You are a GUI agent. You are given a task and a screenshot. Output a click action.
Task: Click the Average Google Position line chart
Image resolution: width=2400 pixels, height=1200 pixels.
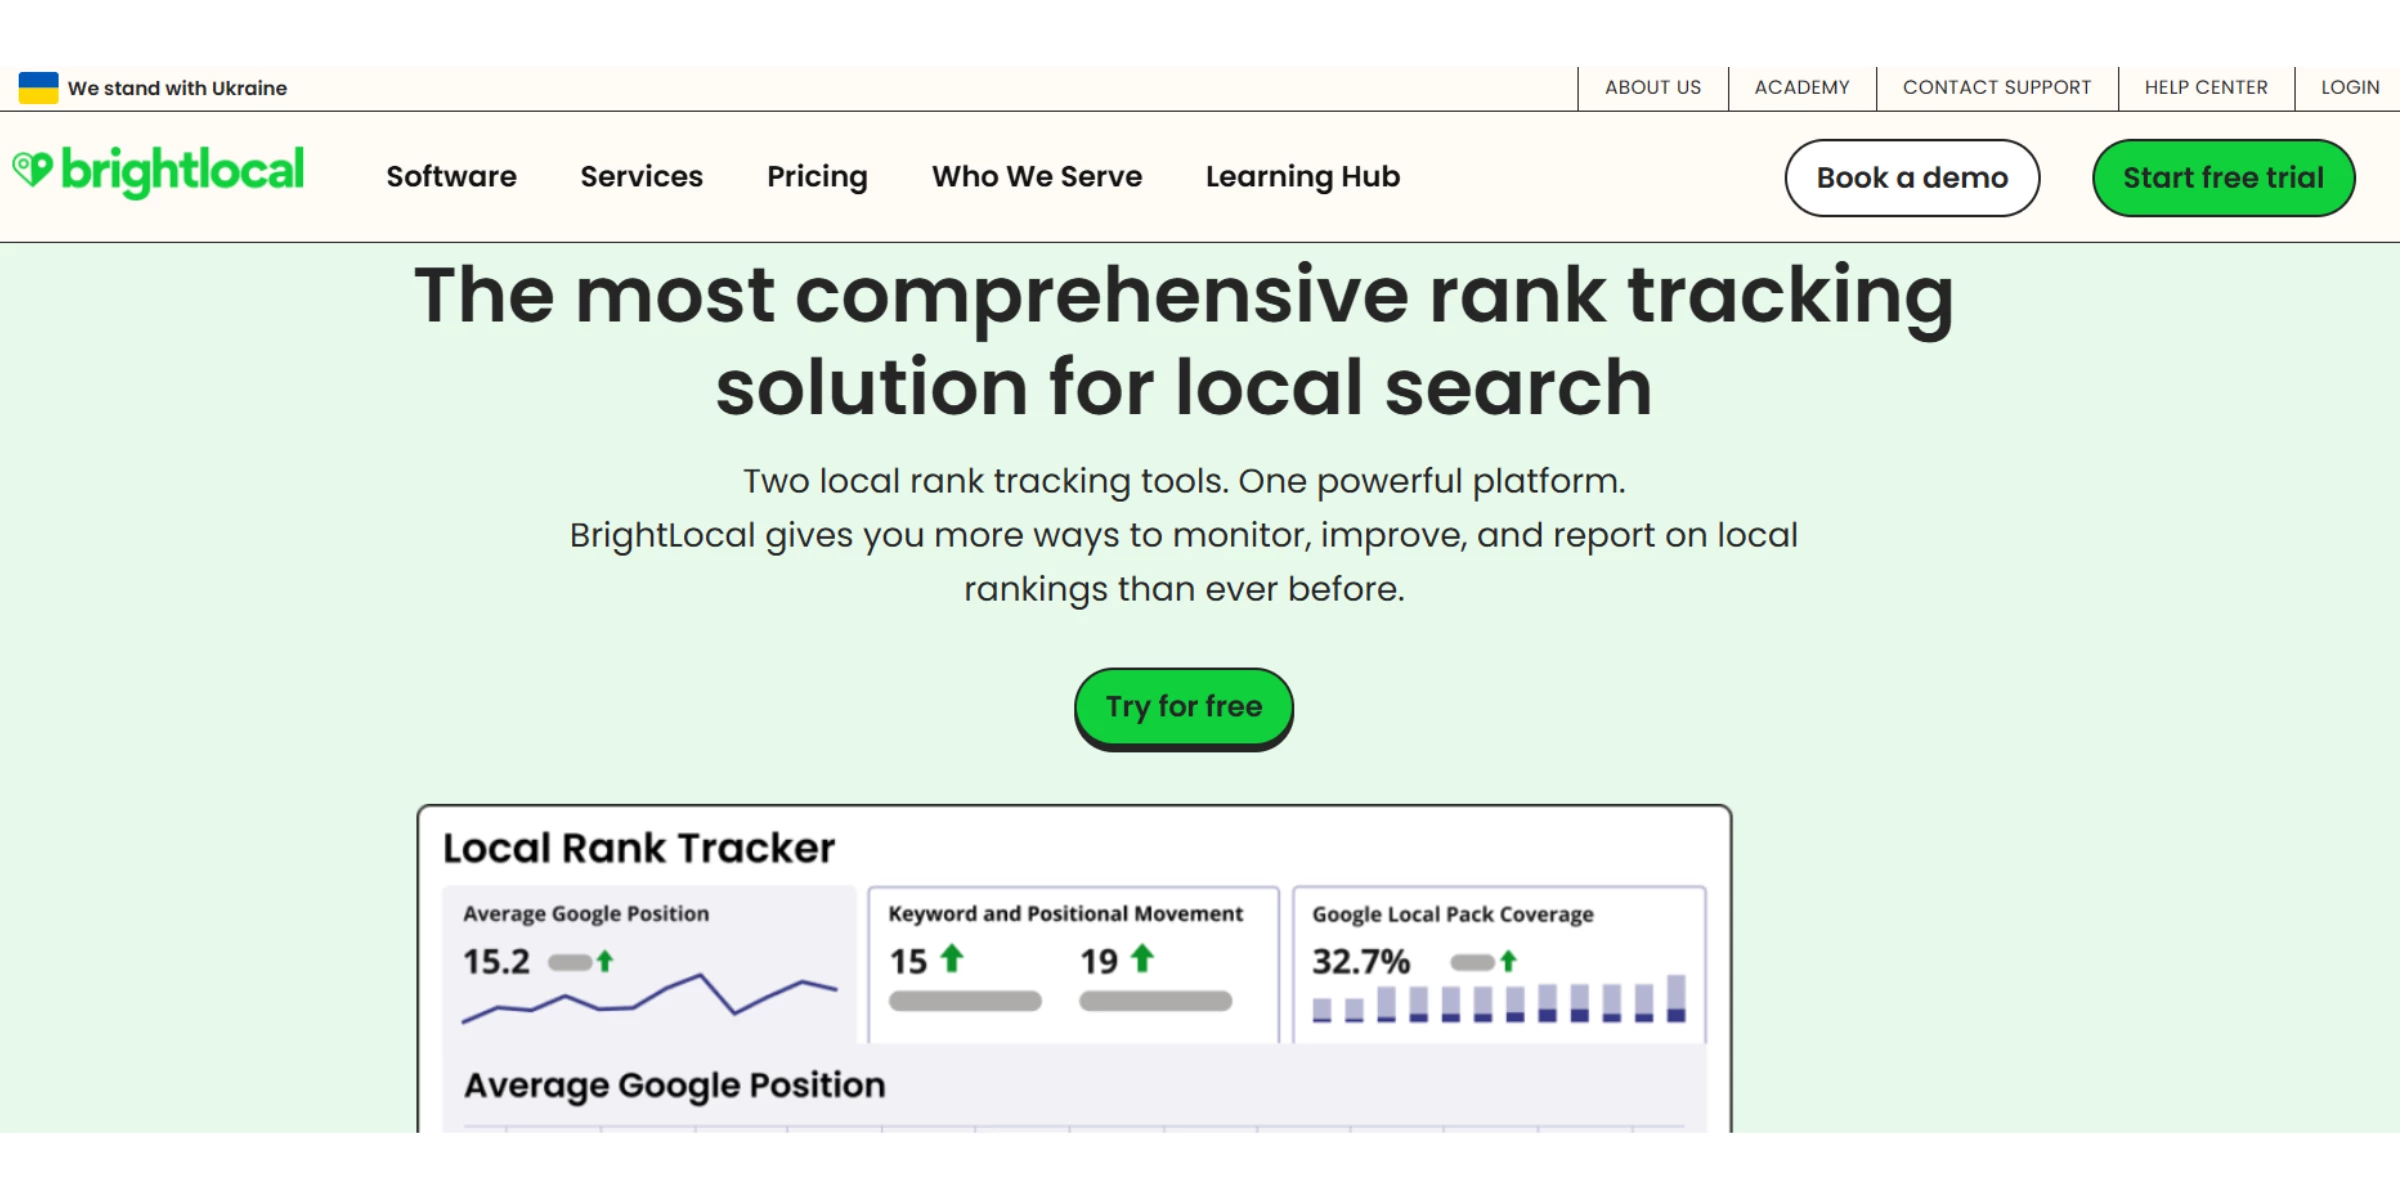pos(650,998)
